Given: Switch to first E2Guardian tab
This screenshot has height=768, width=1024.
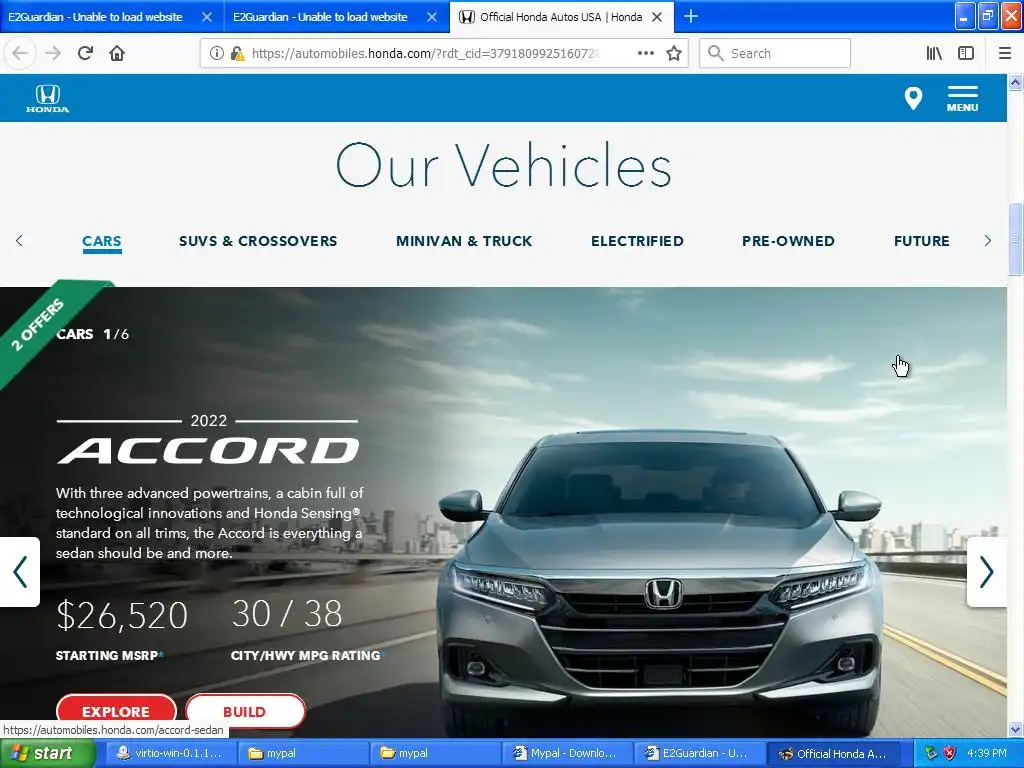Looking at the screenshot, I should pos(95,17).
